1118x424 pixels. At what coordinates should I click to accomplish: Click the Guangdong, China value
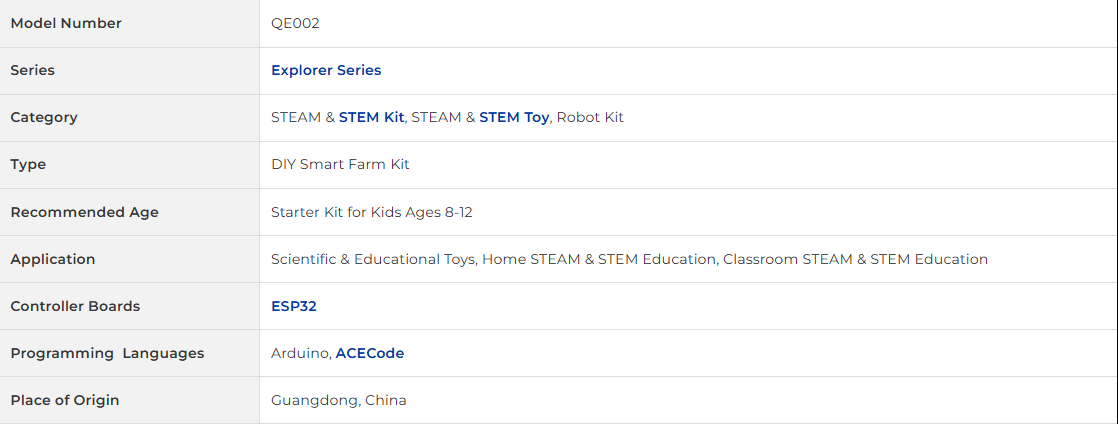[x=339, y=400]
